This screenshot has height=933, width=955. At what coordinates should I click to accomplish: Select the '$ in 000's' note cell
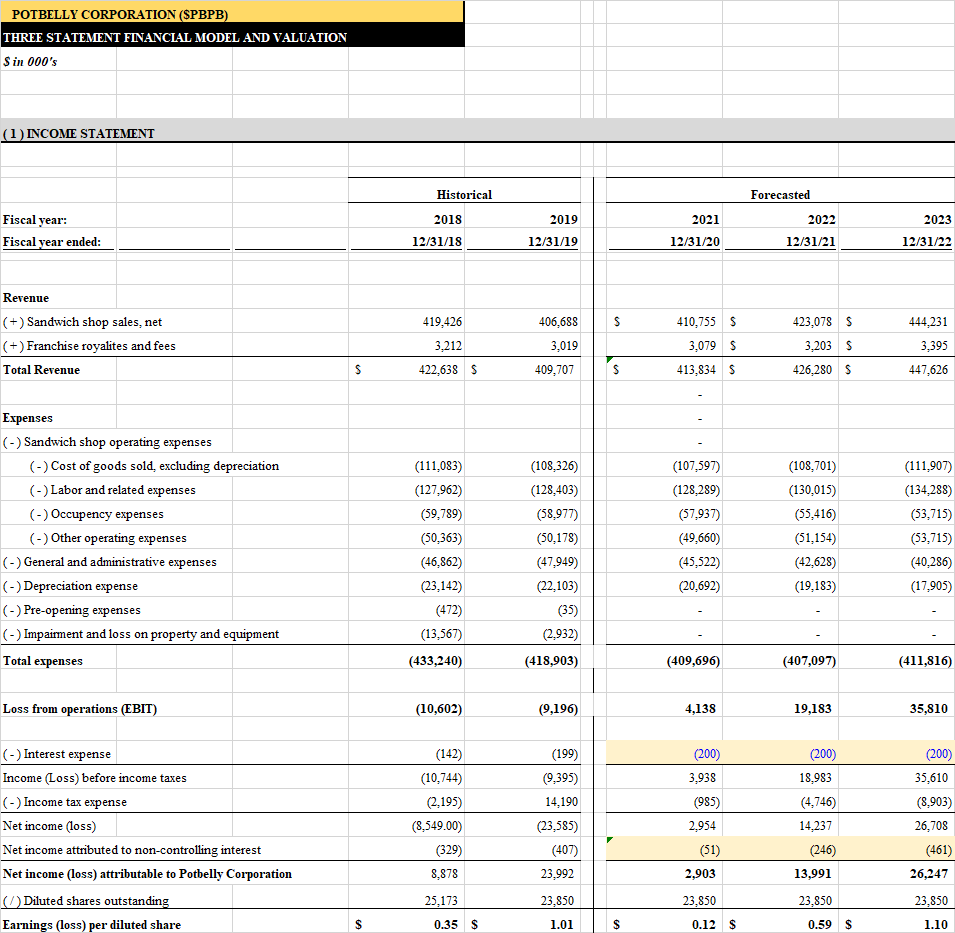click(x=58, y=61)
